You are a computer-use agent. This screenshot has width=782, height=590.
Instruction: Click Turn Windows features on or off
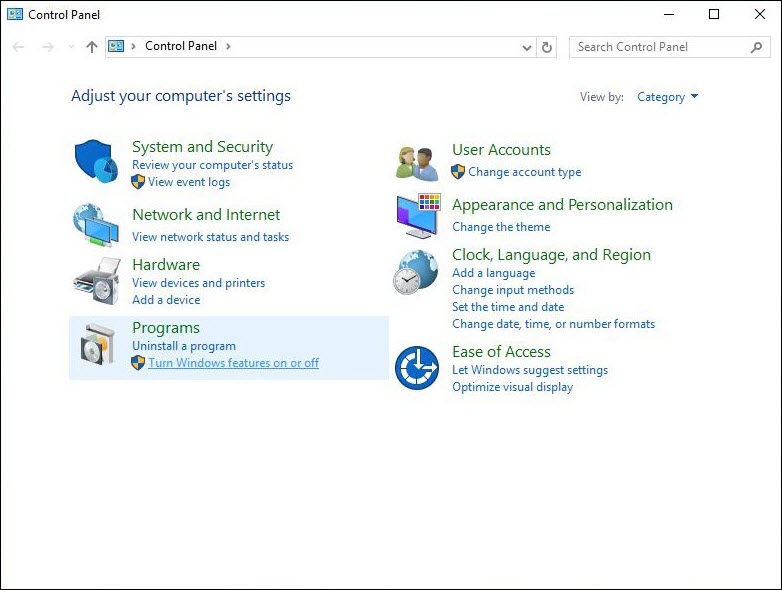point(233,363)
